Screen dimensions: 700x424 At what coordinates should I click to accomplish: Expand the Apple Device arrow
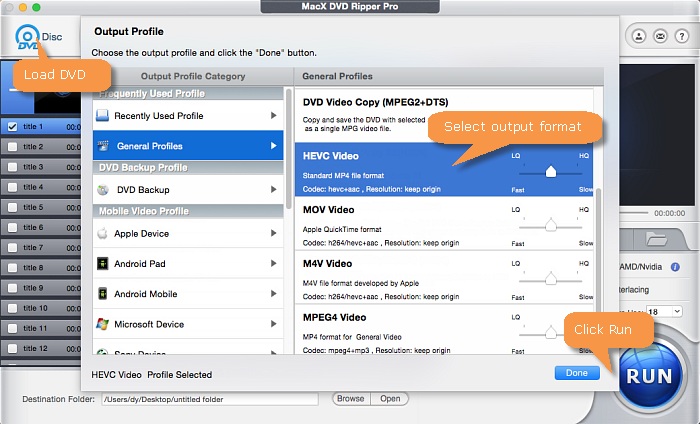click(273, 233)
